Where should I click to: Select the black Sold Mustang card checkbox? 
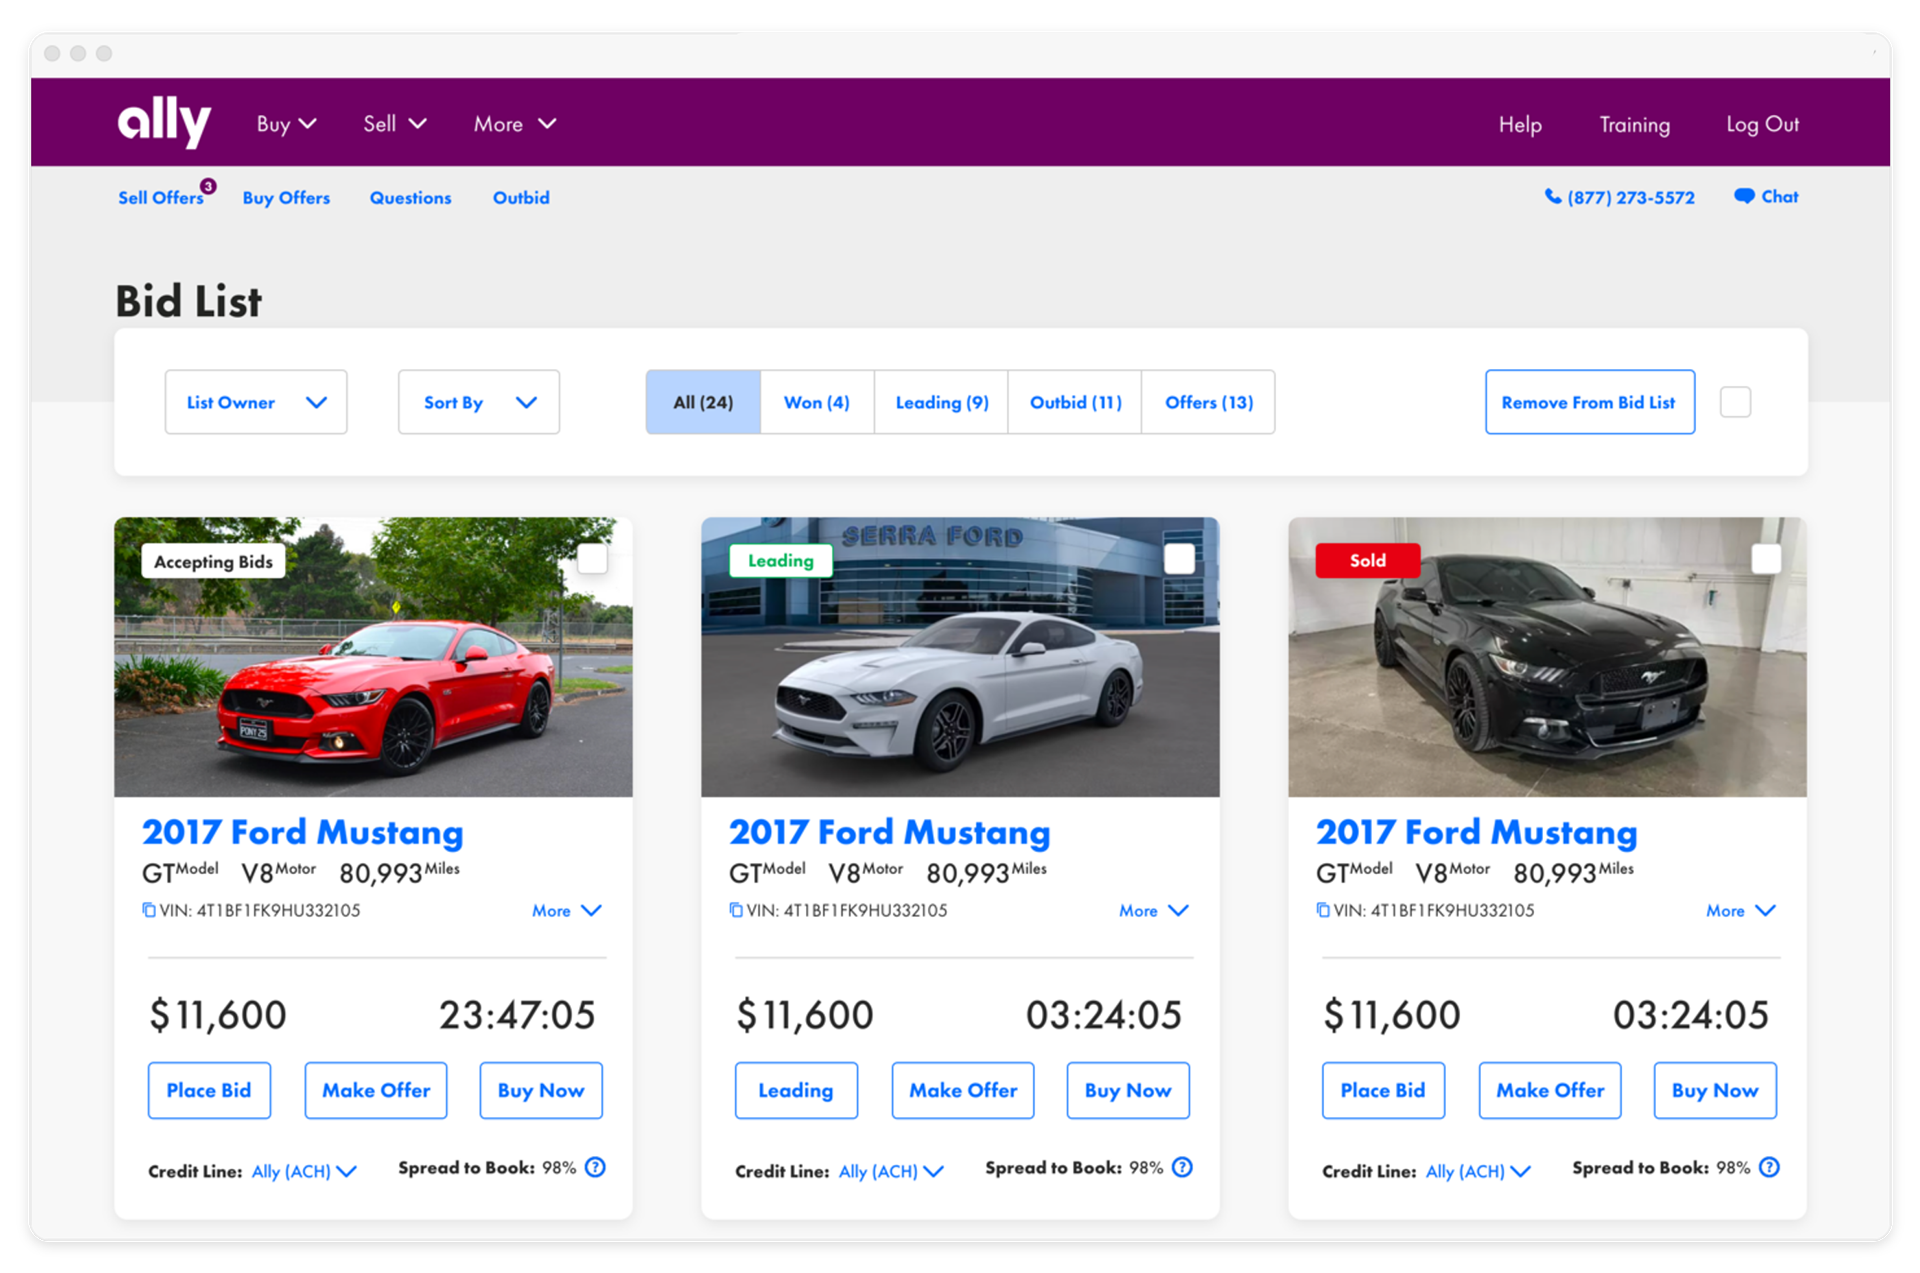(x=1766, y=559)
